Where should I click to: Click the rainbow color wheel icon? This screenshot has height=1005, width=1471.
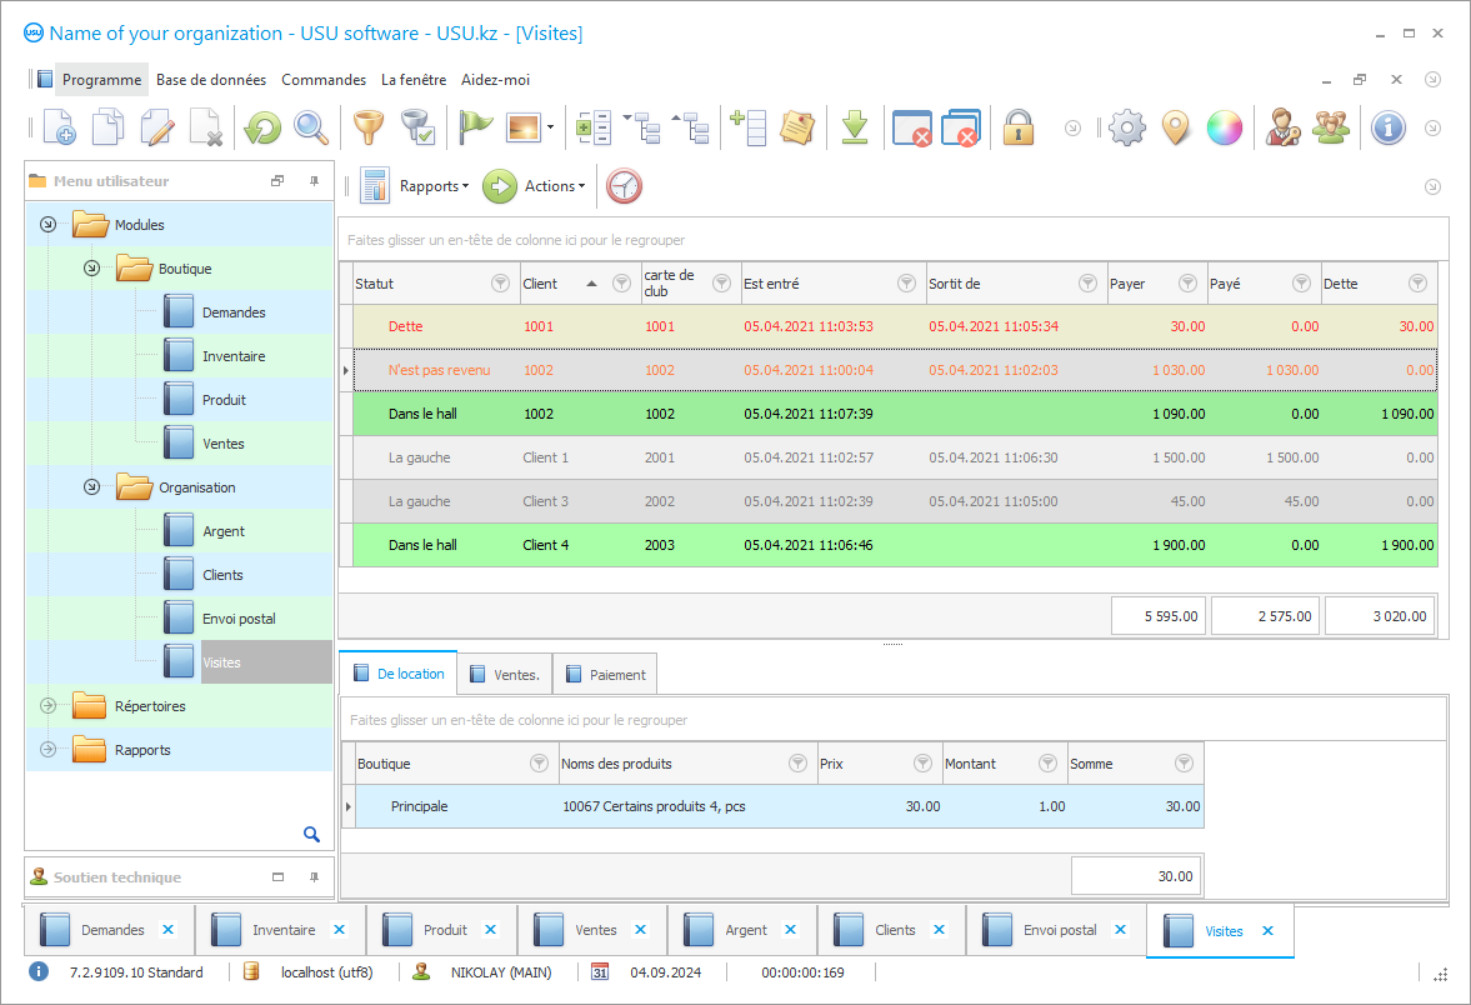point(1224,128)
